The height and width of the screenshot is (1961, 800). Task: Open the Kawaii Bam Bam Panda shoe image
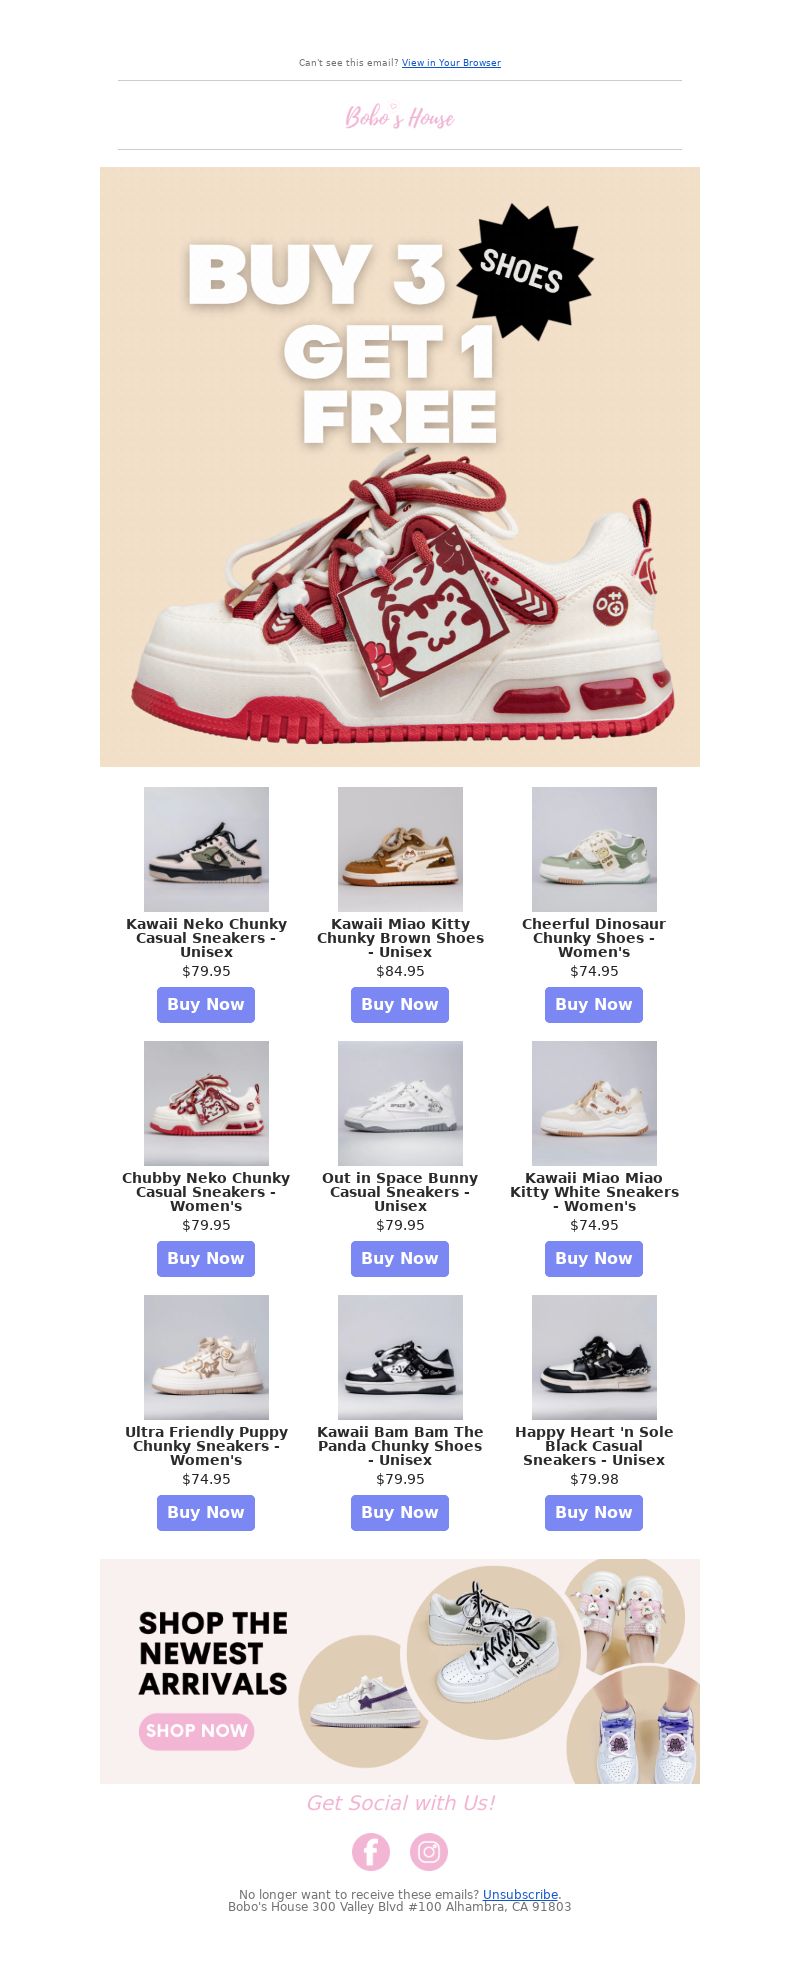point(400,1357)
